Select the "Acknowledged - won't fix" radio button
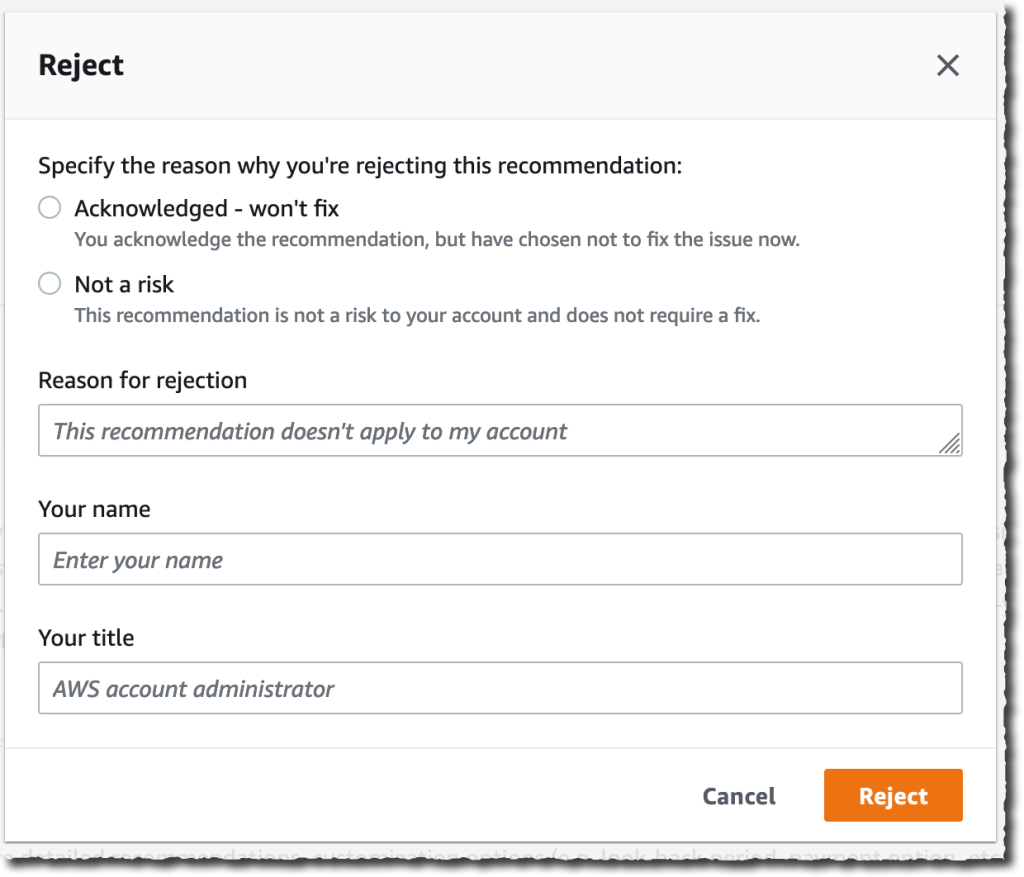Image resolution: width=1024 pixels, height=877 pixels. (49, 207)
